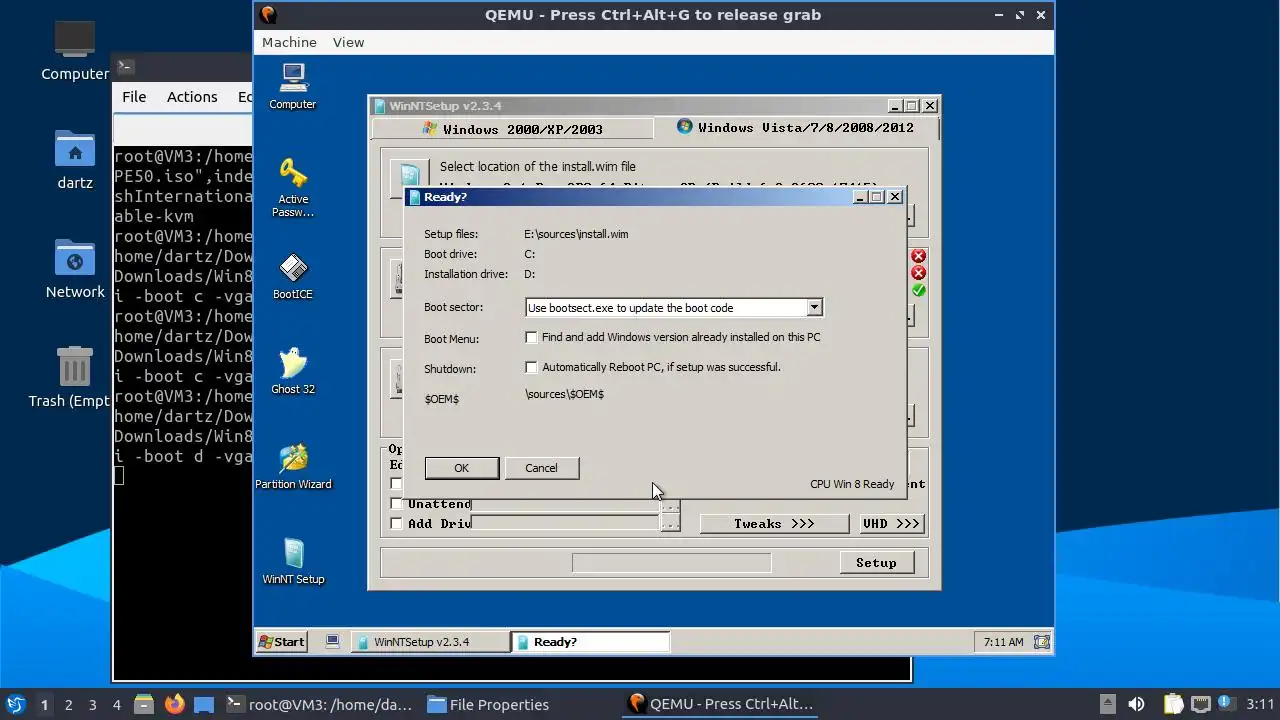Open the guest Start menu
This screenshot has width=1280, height=720.
click(x=281, y=642)
